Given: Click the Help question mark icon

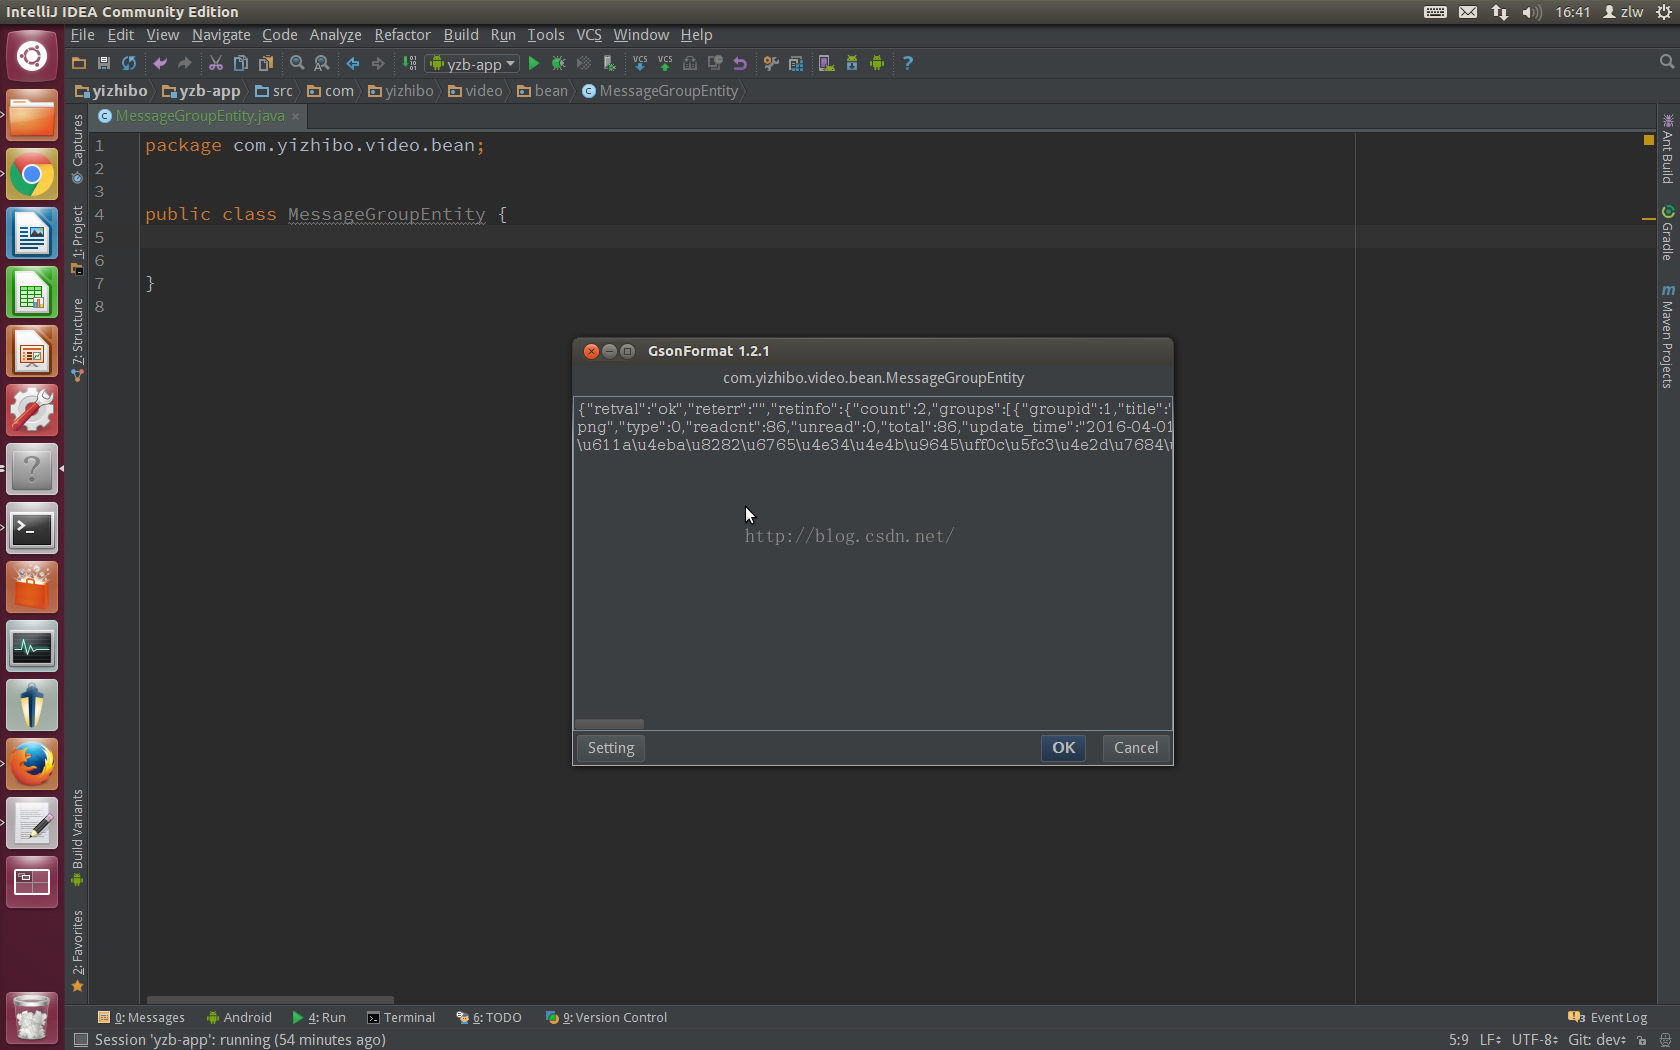Looking at the screenshot, I should click(908, 63).
